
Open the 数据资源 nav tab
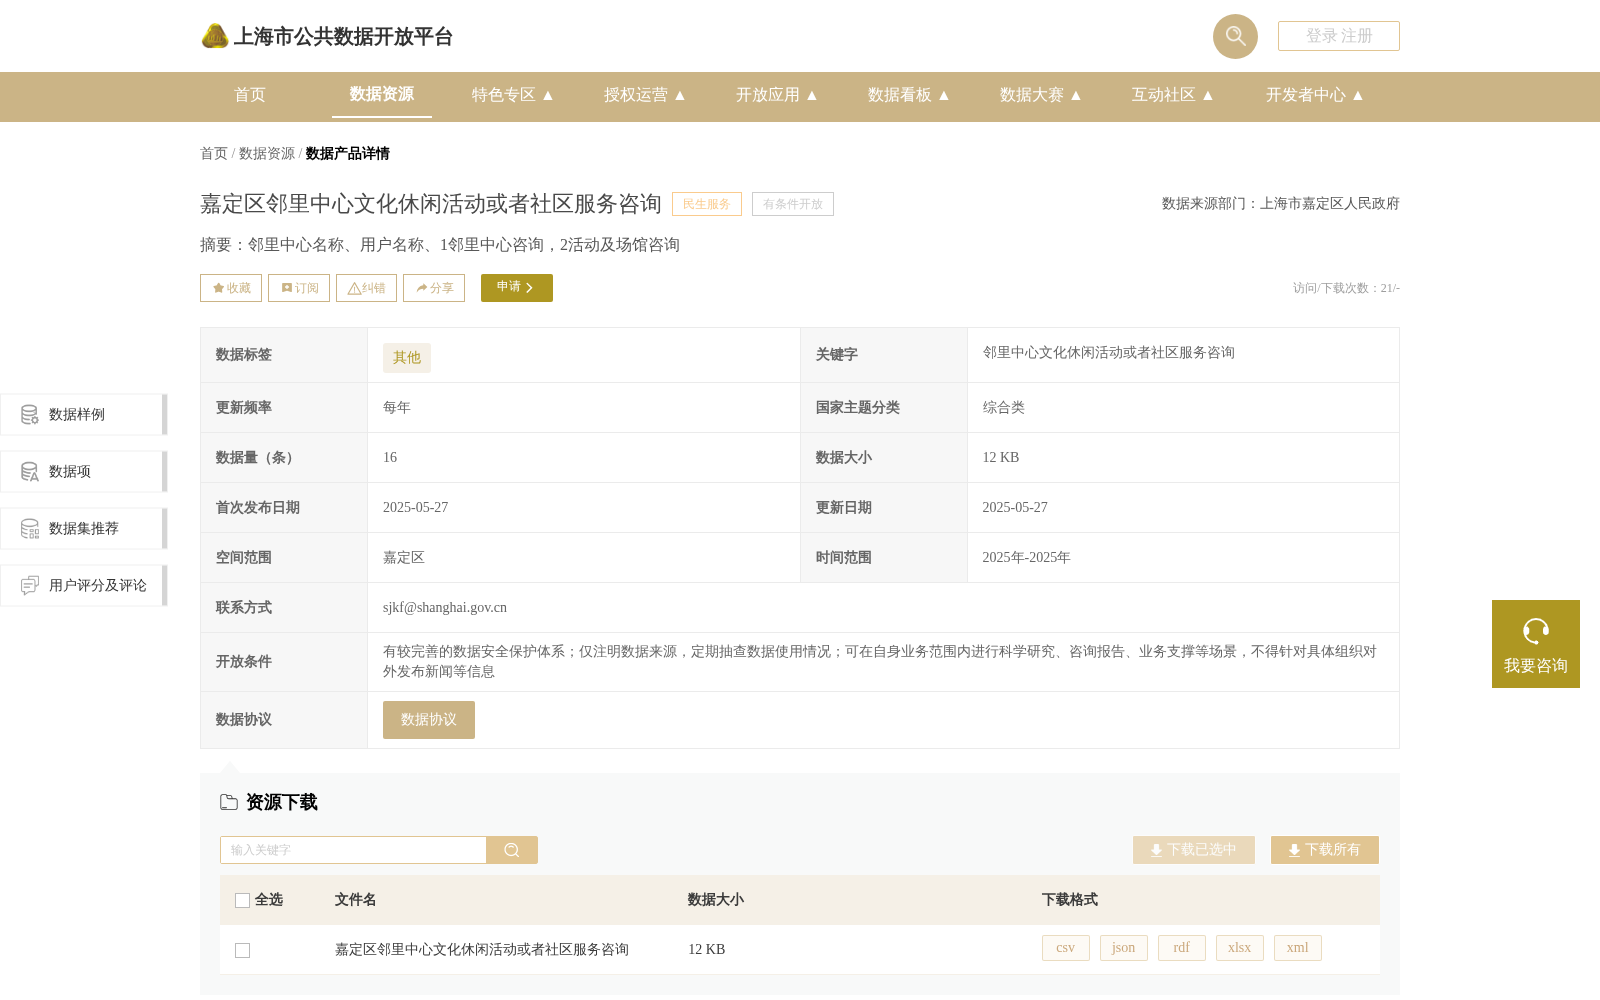pyautogui.click(x=382, y=94)
